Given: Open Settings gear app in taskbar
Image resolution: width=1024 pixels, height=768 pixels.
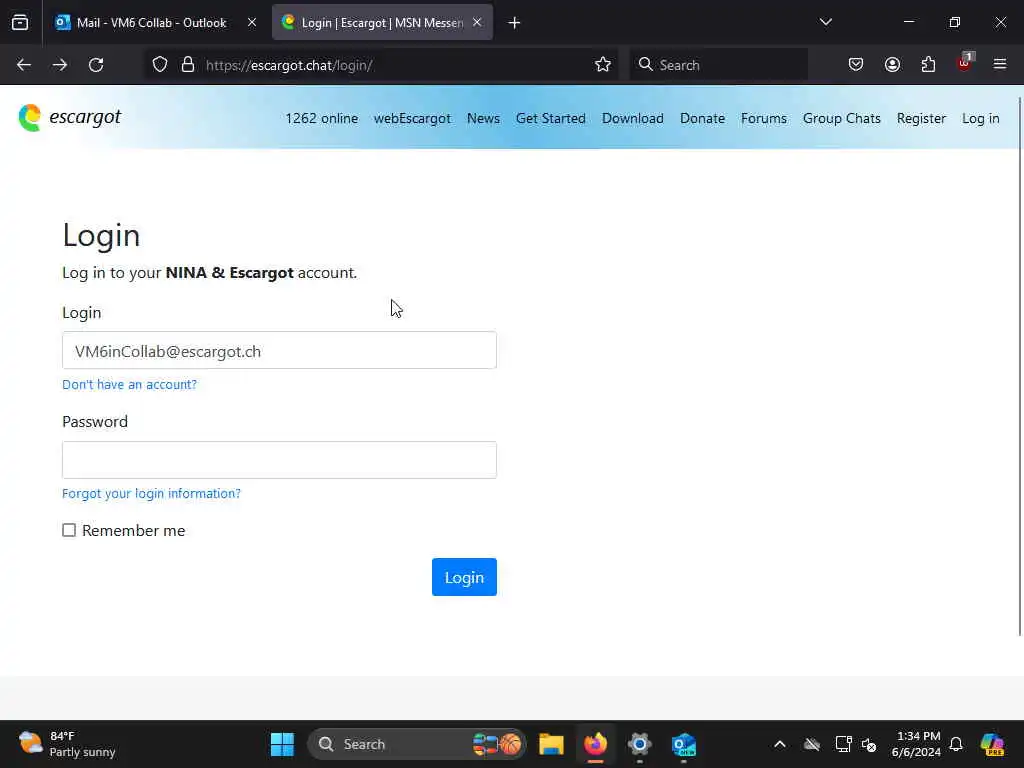Looking at the screenshot, I should (639, 744).
